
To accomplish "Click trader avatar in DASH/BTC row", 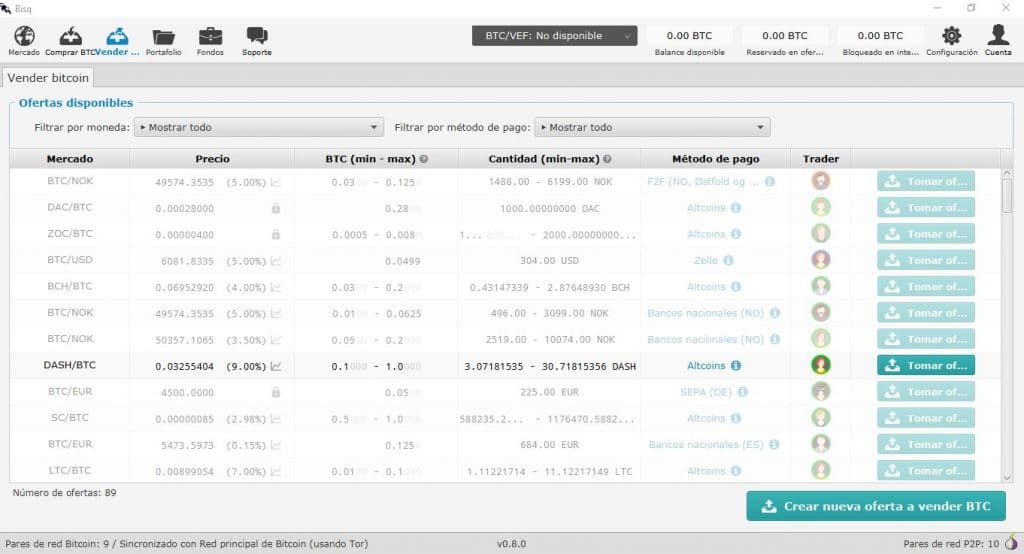I will pyautogui.click(x=821, y=365).
